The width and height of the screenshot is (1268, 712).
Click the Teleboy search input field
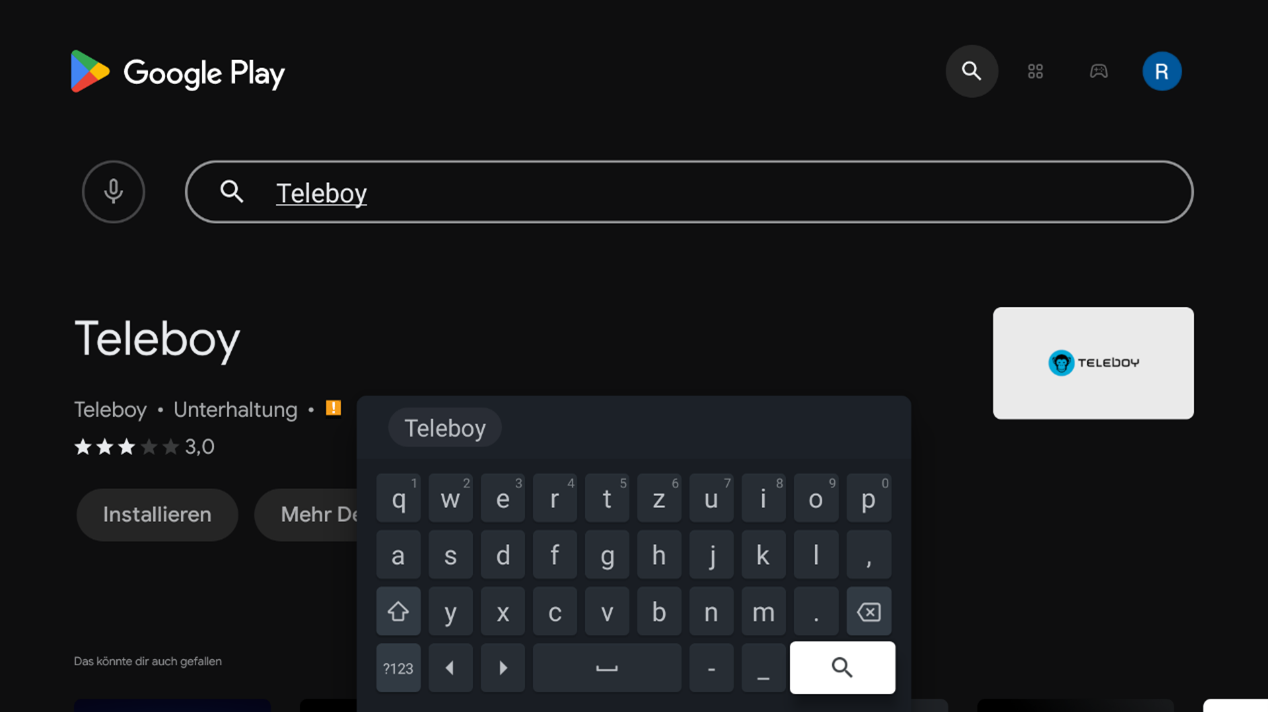[x=689, y=192]
